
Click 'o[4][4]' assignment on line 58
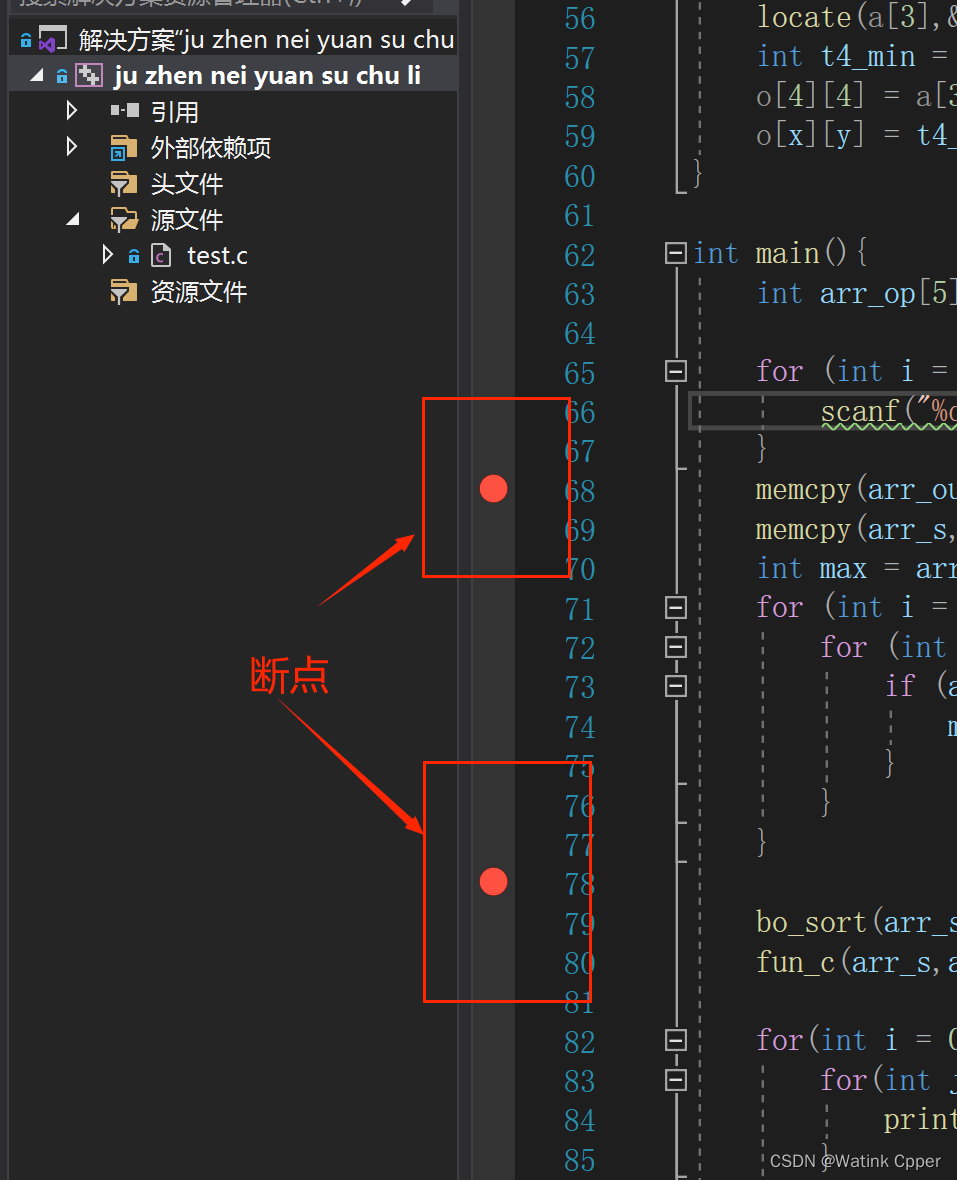(x=810, y=96)
